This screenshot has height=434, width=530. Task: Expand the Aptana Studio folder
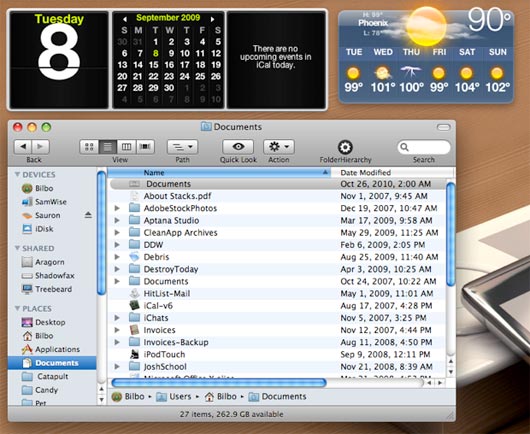(x=117, y=220)
